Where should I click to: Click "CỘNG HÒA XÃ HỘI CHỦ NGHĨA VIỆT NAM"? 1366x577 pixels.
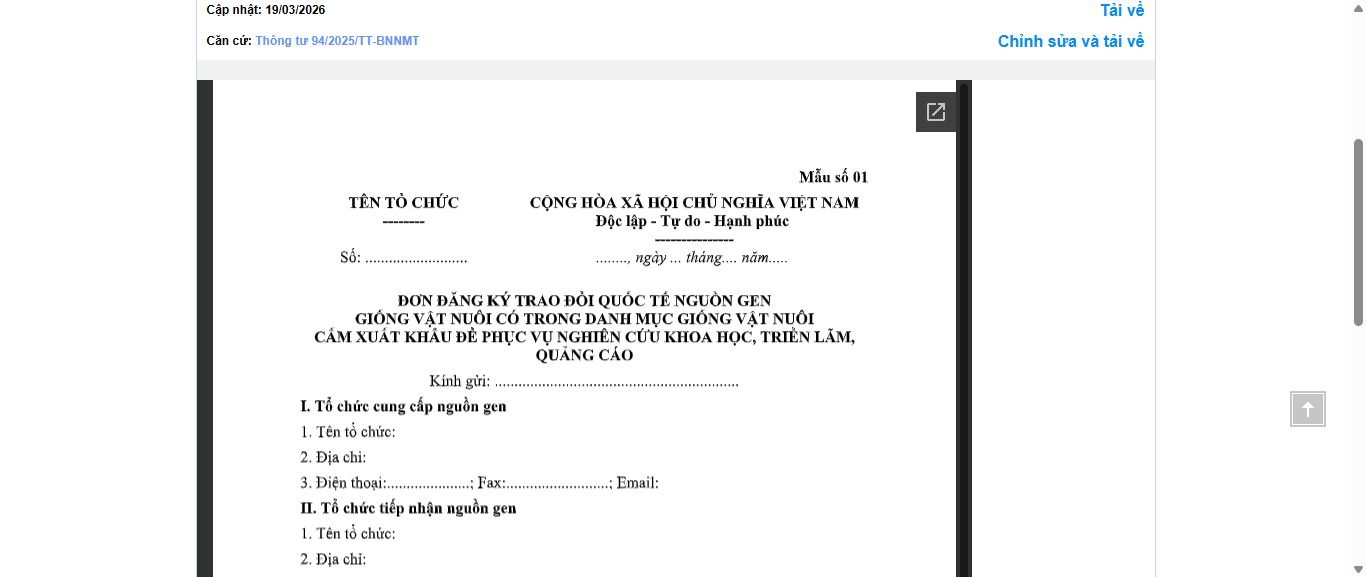coord(694,203)
